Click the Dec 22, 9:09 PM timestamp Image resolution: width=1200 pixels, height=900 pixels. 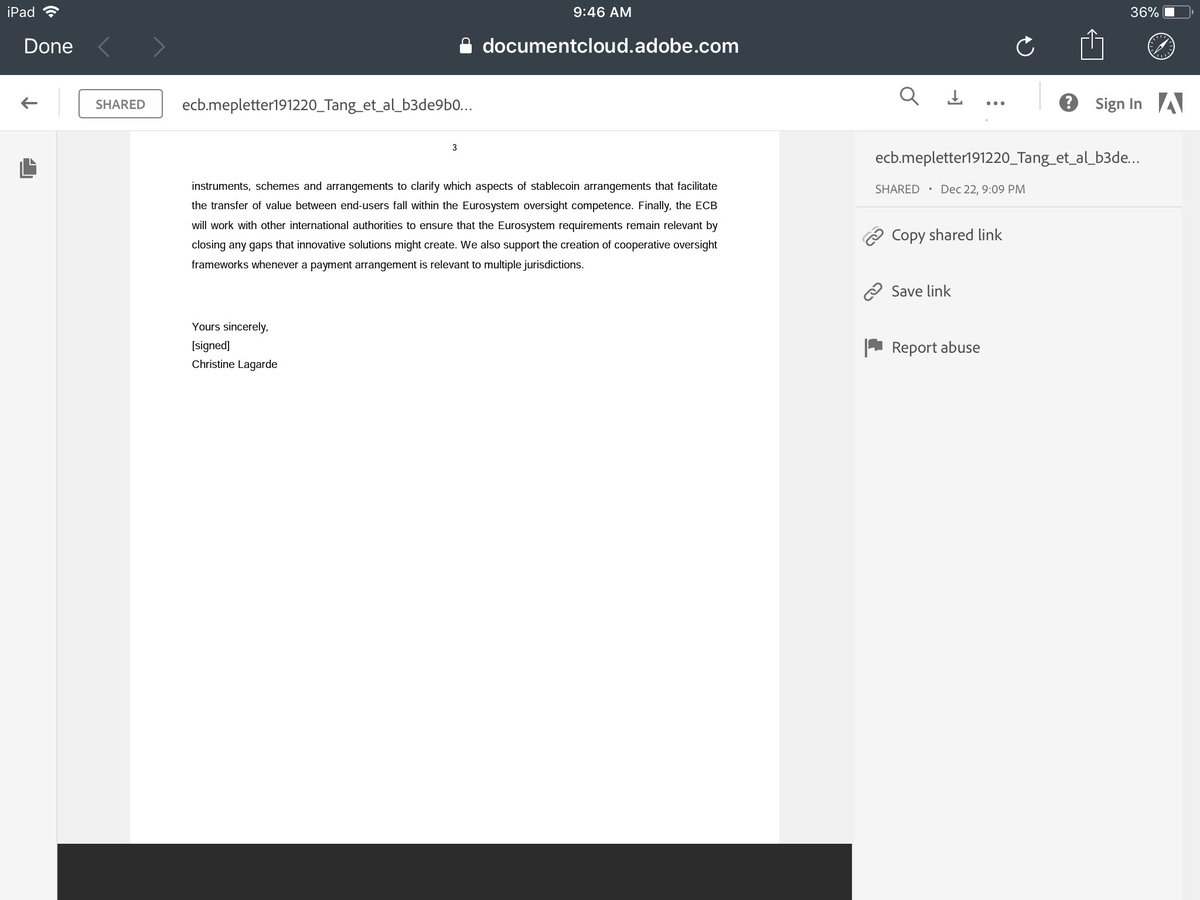982,189
